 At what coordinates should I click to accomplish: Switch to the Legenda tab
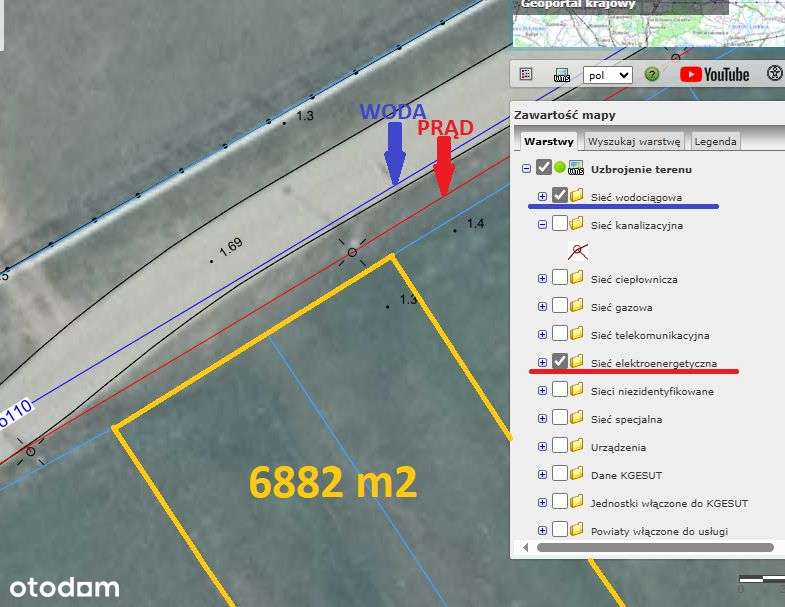coord(715,141)
